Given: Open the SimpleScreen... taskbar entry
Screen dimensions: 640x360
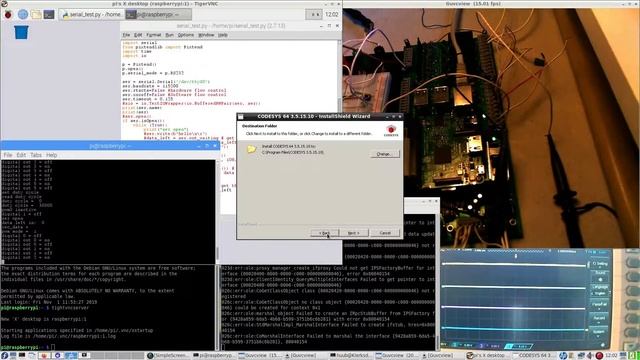Looking at the screenshot, I should (x=169, y=356).
